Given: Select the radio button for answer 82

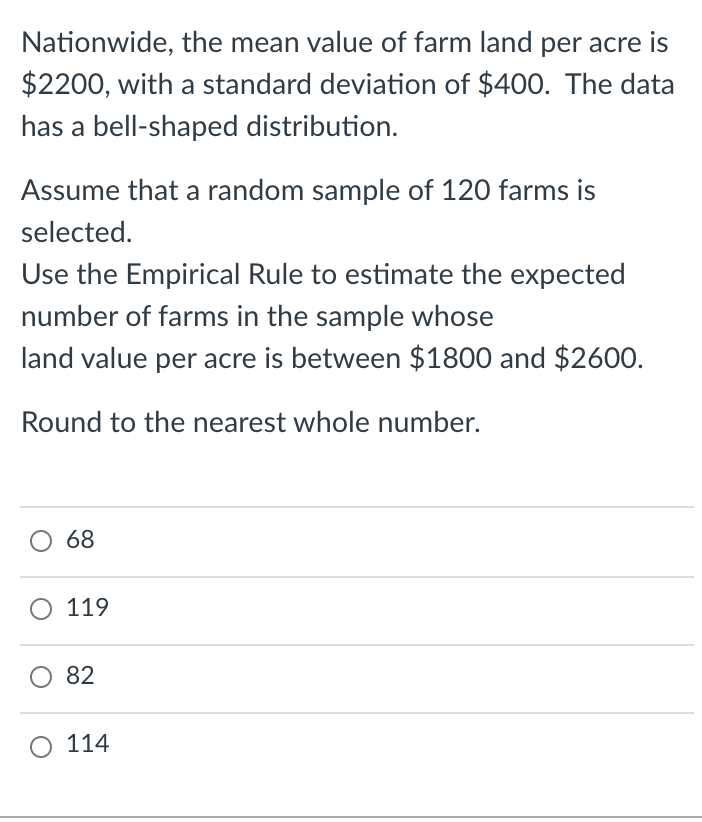Looking at the screenshot, I should click(x=40, y=677).
